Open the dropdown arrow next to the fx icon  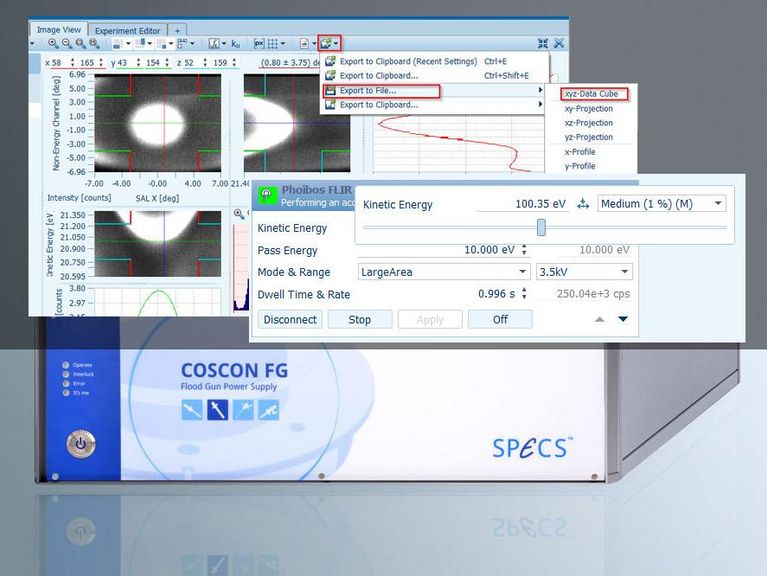coord(224,44)
